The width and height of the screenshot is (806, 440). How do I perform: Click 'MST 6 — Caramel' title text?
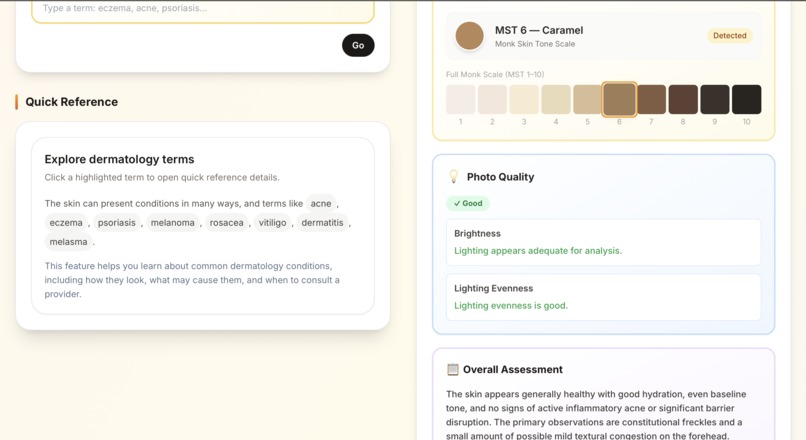539,30
